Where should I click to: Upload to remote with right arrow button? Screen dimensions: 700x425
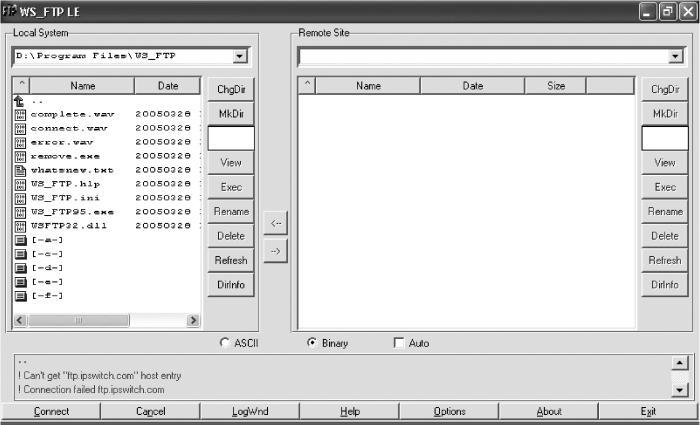coord(275,251)
